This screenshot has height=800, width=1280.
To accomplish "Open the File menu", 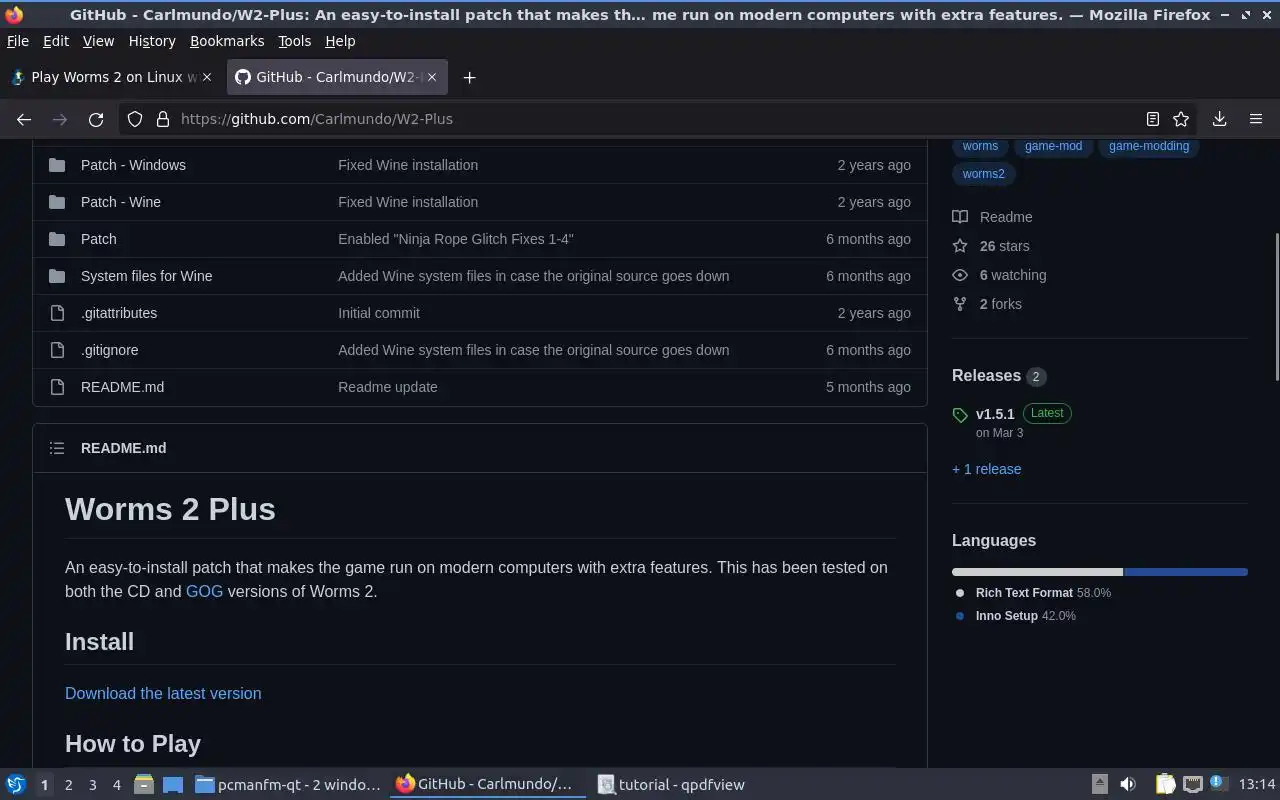I will pos(18,41).
